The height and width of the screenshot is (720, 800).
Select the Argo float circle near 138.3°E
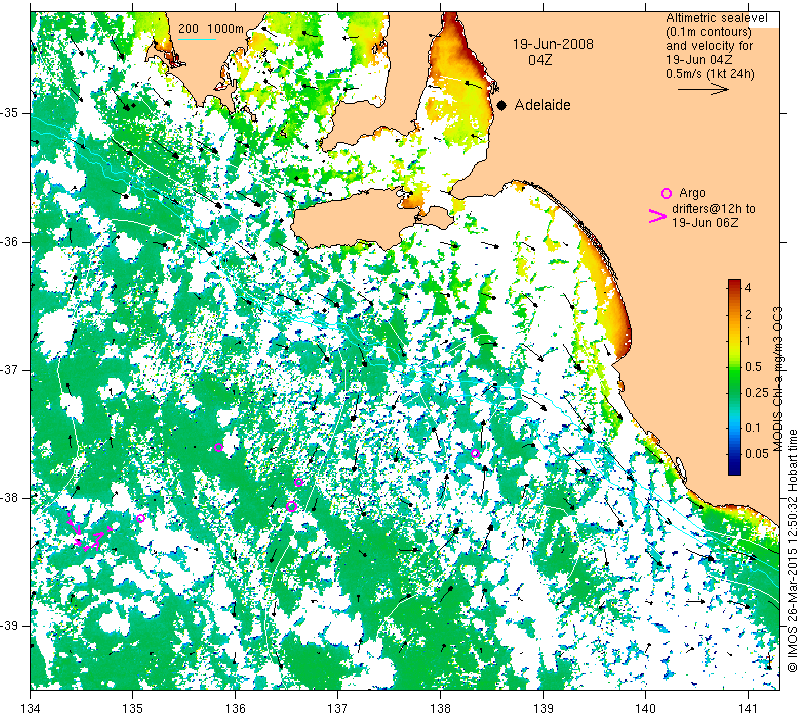point(476,453)
